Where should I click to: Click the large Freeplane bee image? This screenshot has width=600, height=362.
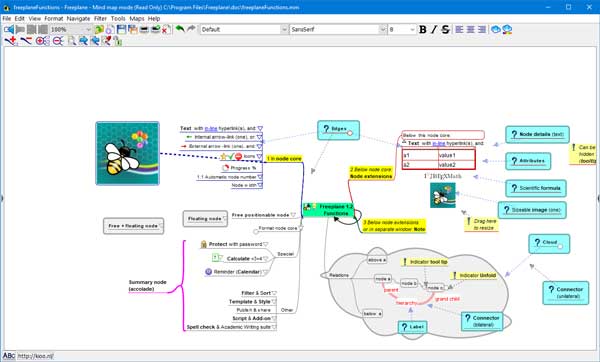[x=127, y=153]
